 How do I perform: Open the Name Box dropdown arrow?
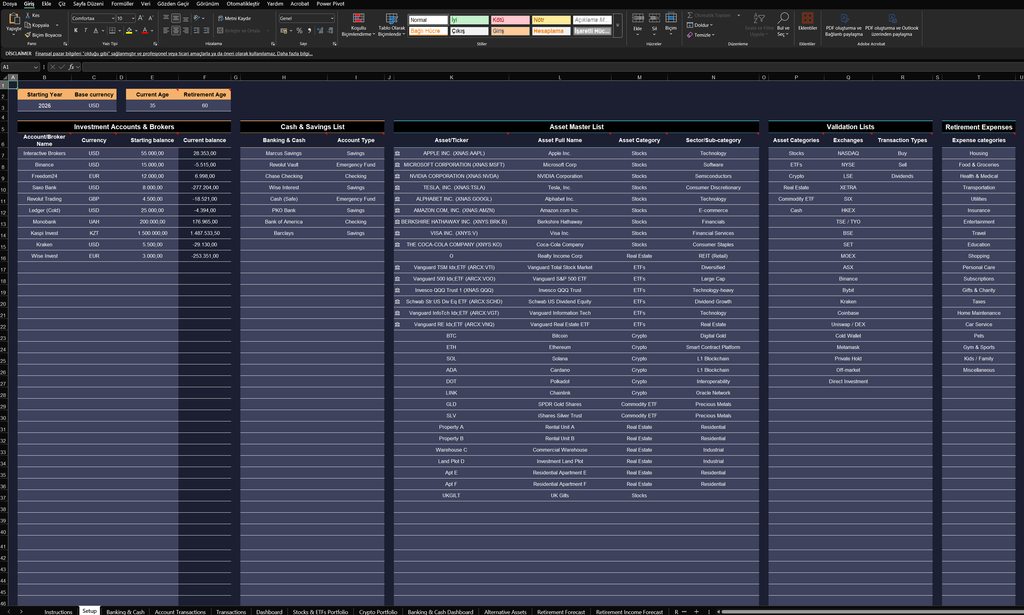[36, 67]
